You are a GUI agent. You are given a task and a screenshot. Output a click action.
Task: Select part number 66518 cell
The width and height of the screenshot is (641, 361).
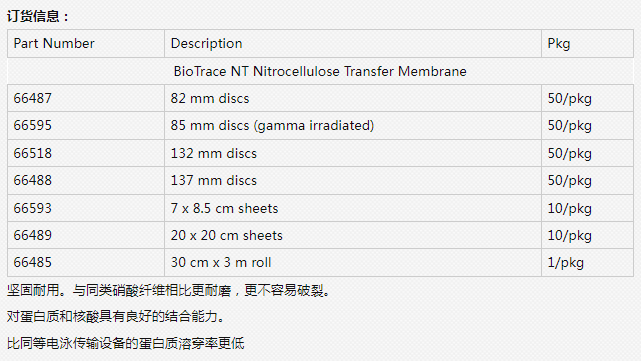click(86, 153)
